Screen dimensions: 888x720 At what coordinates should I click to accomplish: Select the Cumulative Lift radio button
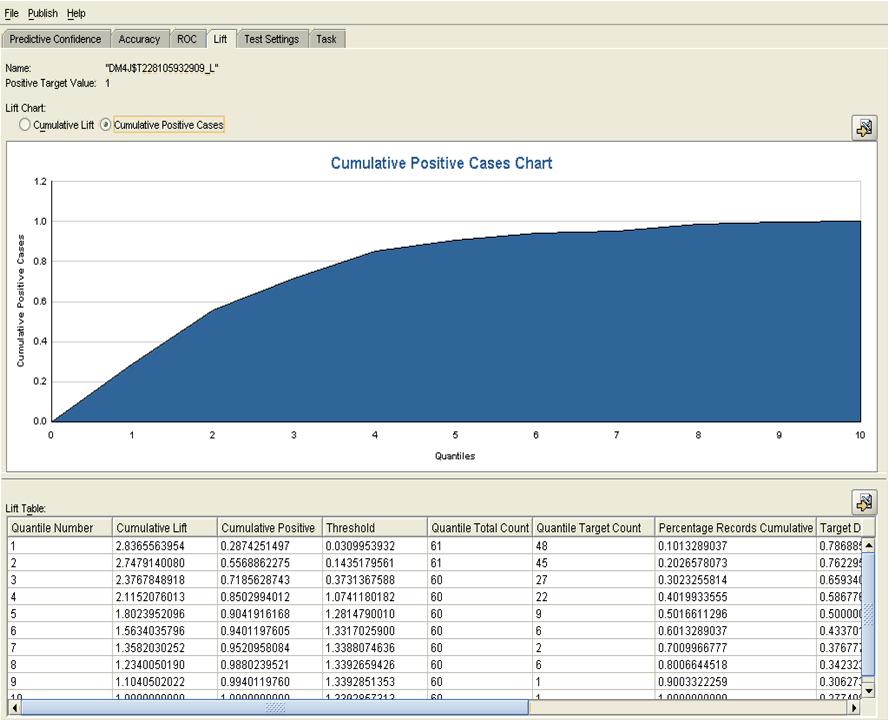(x=25, y=125)
